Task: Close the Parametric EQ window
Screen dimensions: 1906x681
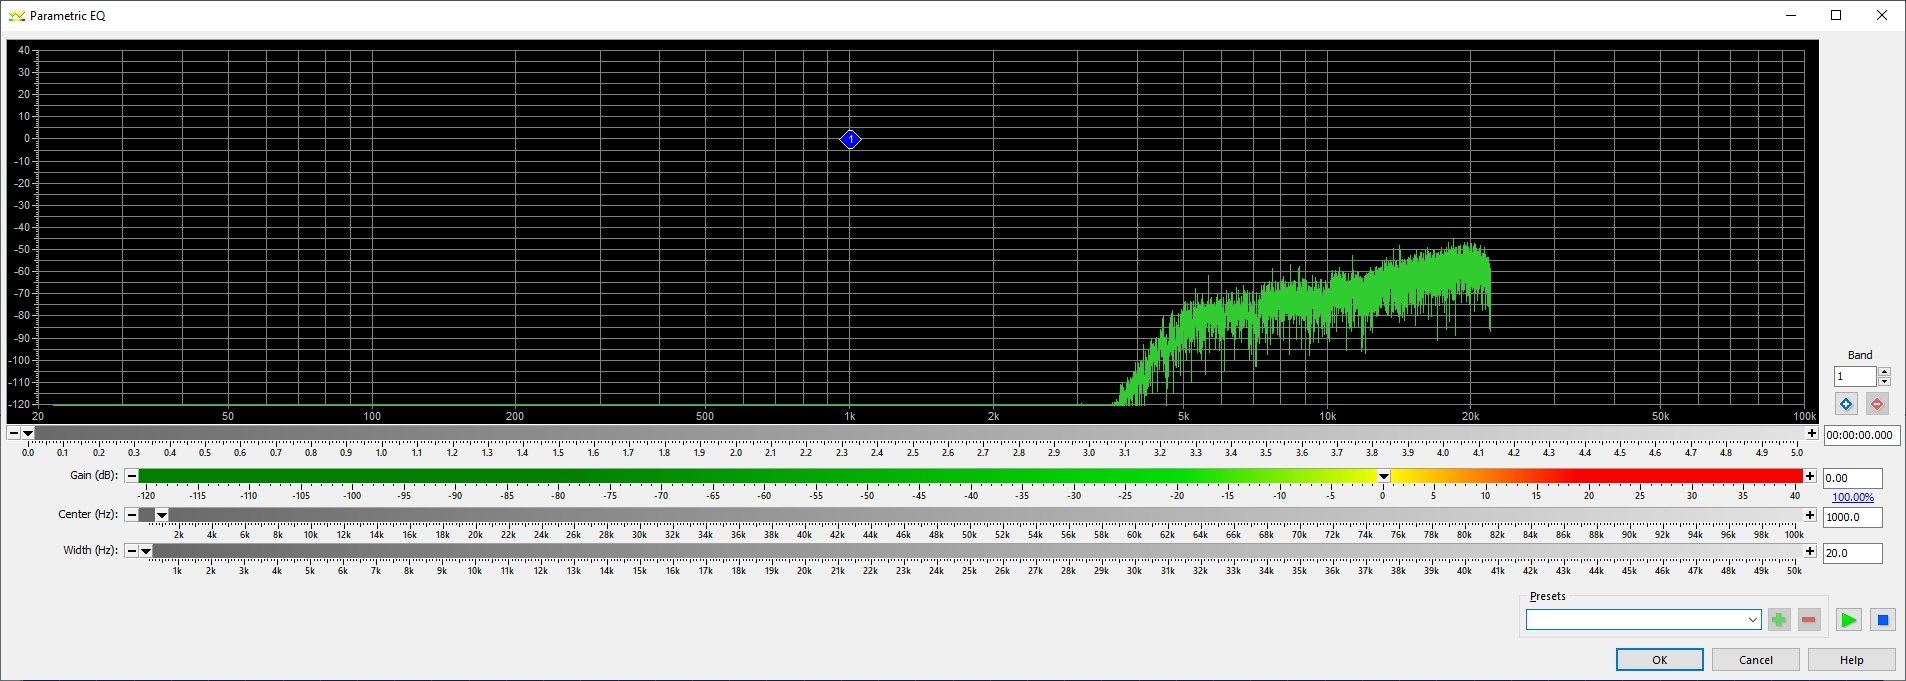Action: coord(1882,15)
